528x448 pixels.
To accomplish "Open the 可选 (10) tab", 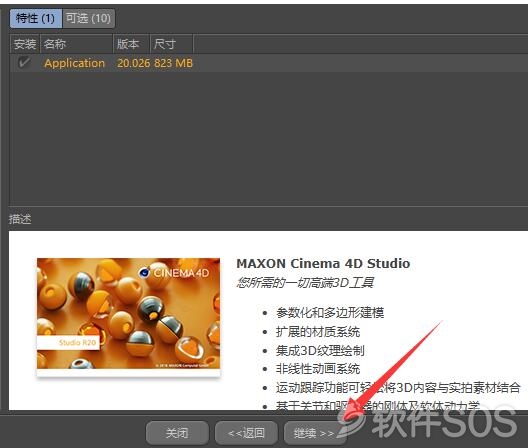I will pyautogui.click(x=88, y=18).
